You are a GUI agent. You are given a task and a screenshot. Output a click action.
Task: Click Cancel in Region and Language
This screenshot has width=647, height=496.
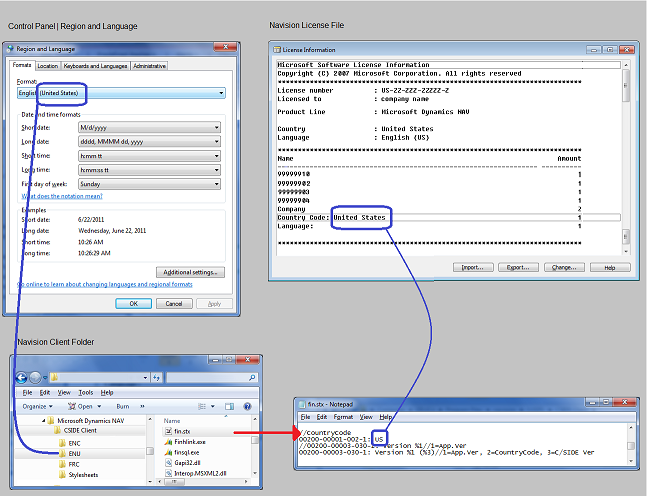pyautogui.click(x=174, y=304)
